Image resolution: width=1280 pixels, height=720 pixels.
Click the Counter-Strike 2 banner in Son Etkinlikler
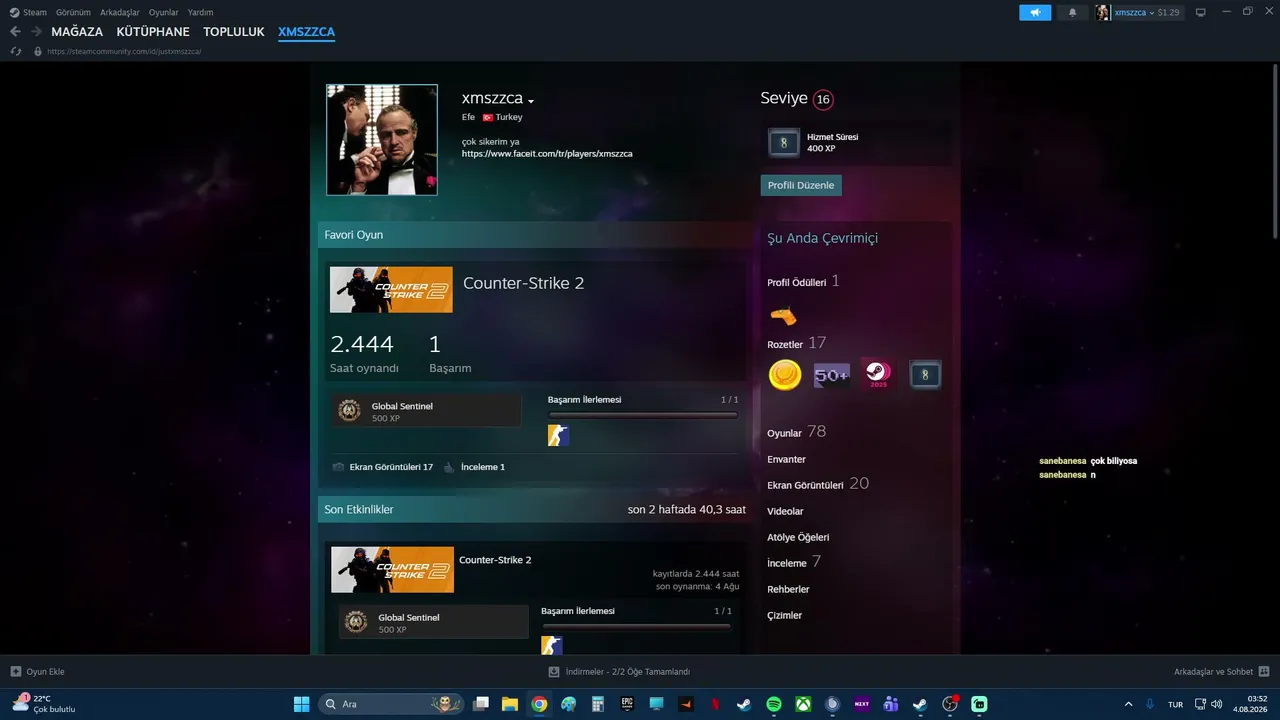393,570
